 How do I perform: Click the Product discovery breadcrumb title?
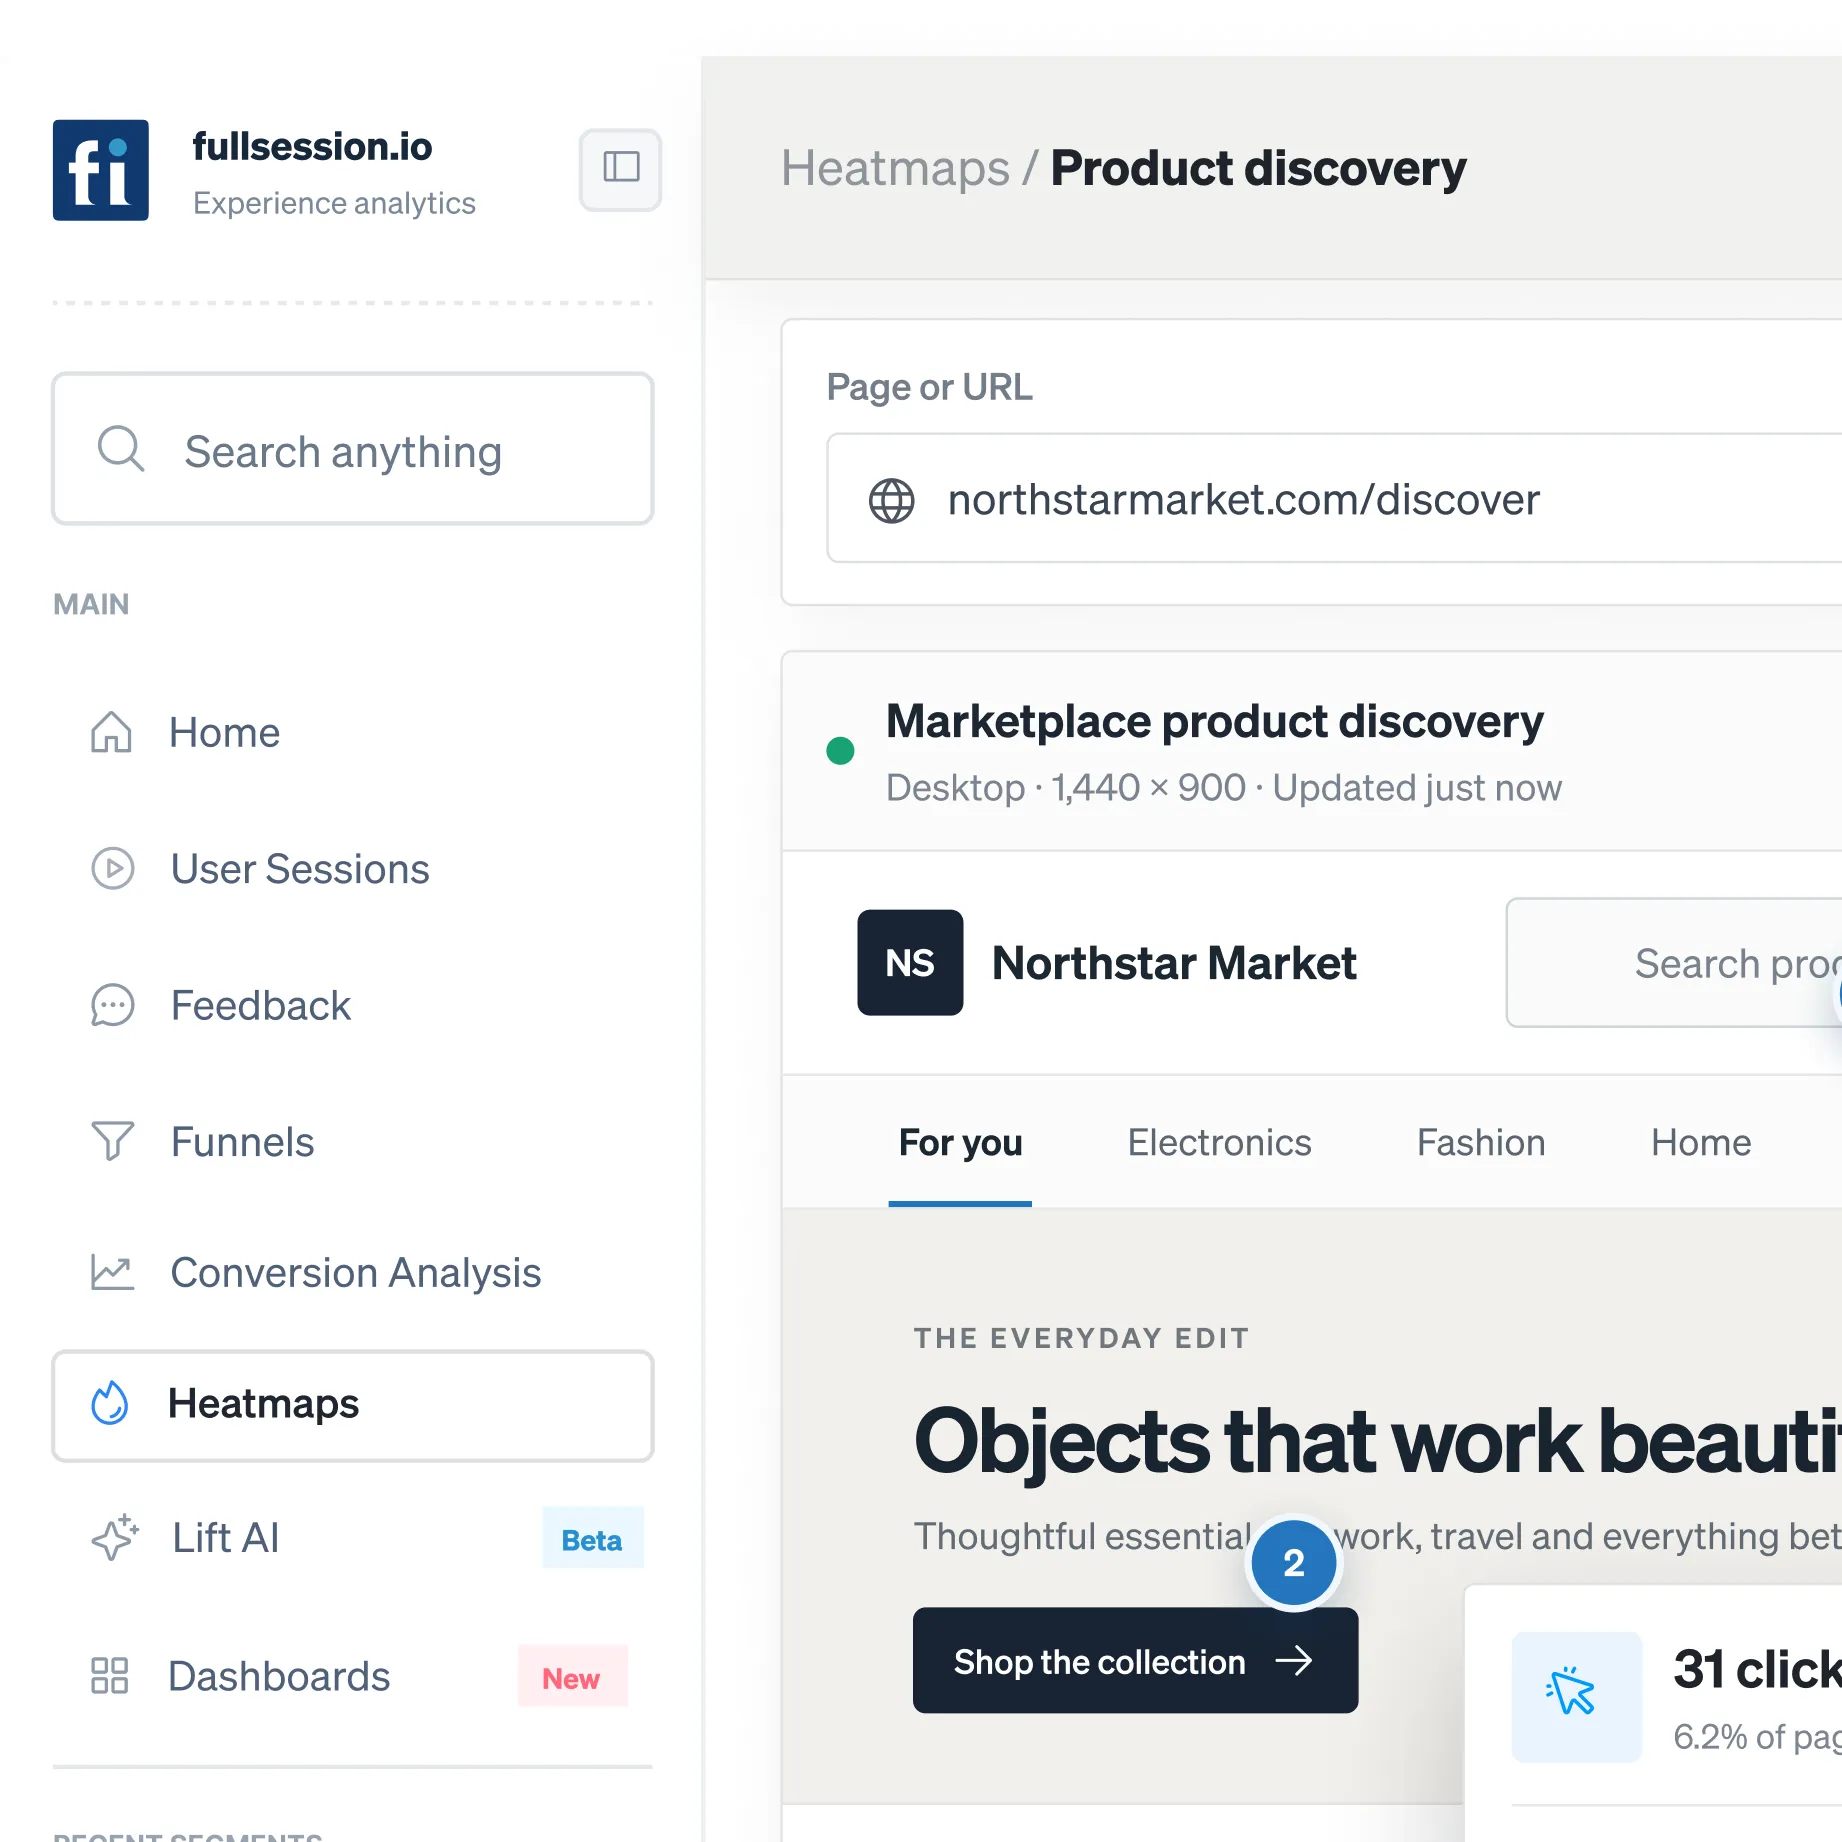pyautogui.click(x=1257, y=168)
